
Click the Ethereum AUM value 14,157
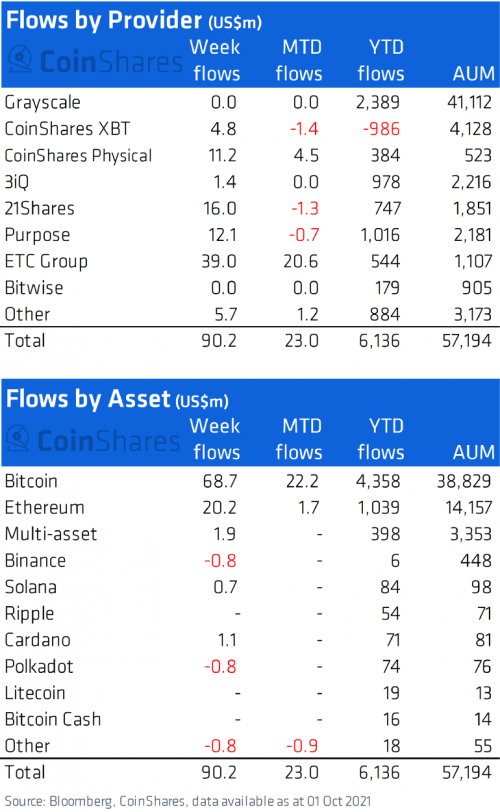[x=469, y=508]
